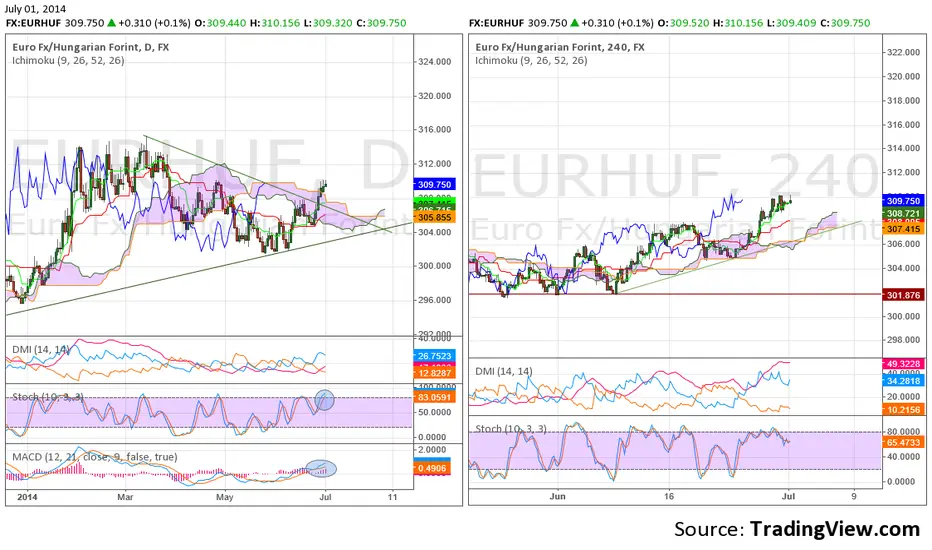Screen dimensions: 932x550
Task: Click the blue 34.2818 DMI value tag
Action: click(x=903, y=381)
